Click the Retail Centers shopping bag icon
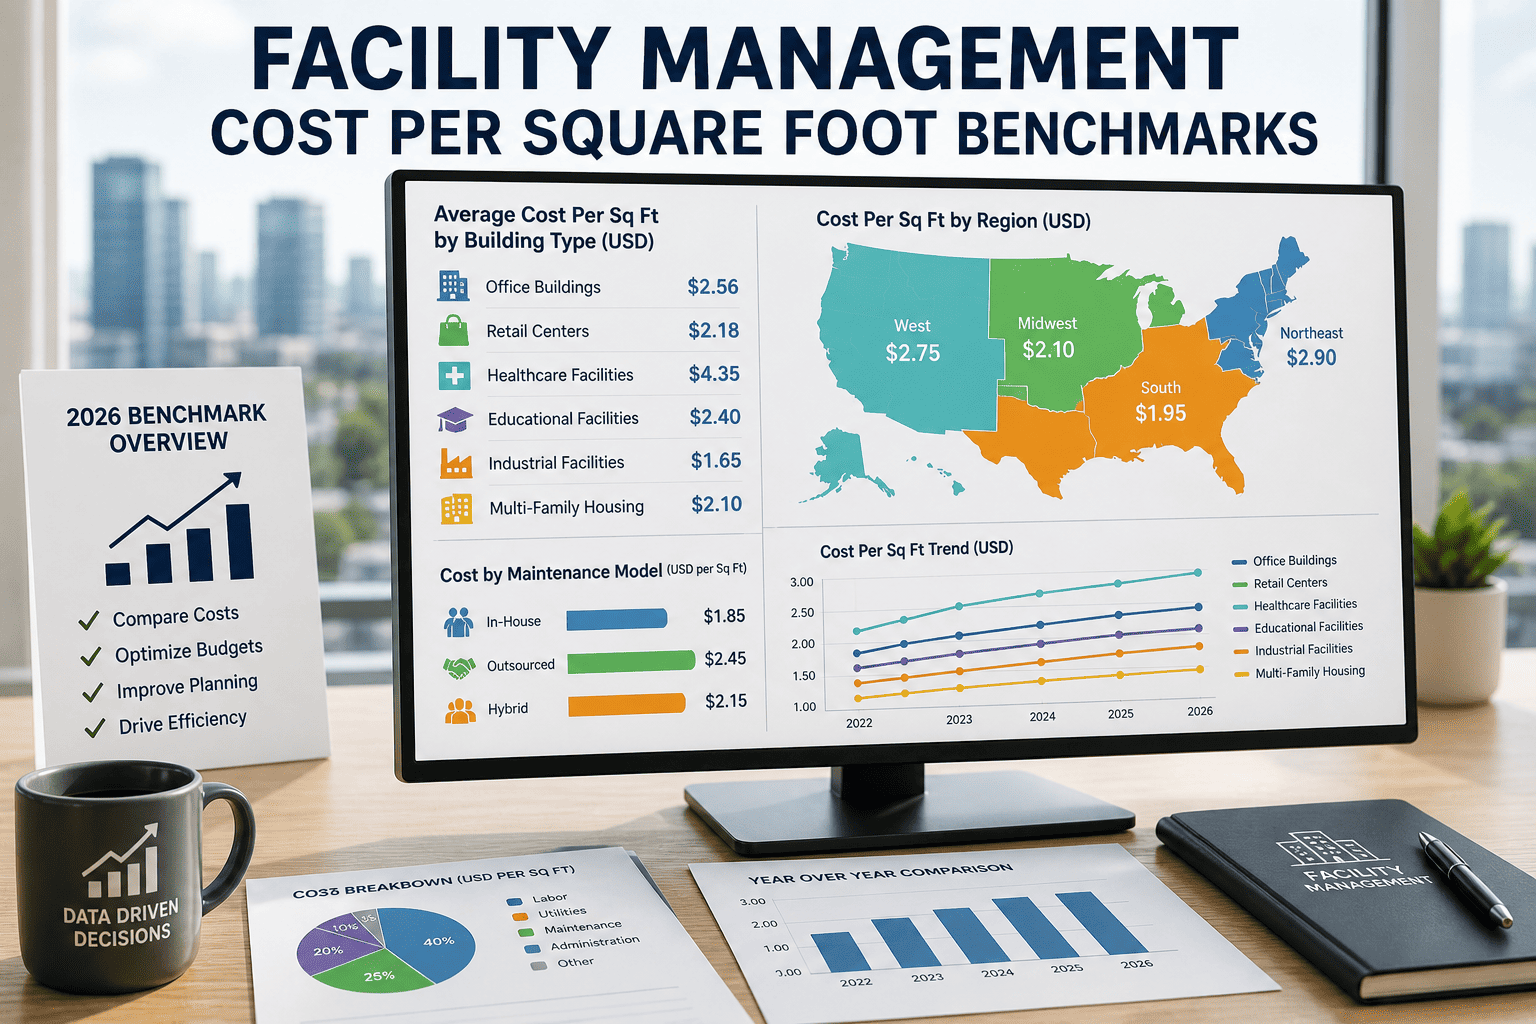Viewport: 1536px width, 1024px height. tap(453, 330)
